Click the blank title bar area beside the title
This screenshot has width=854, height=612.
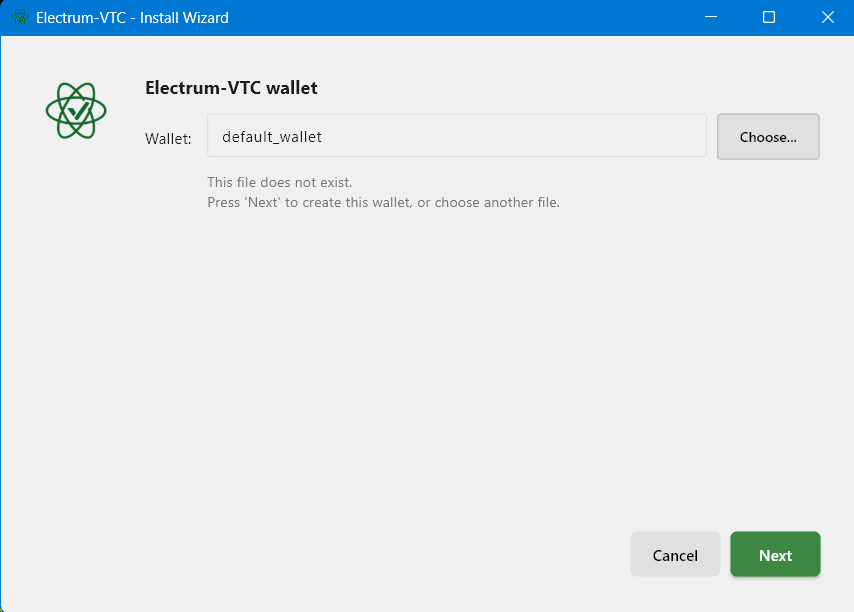pyautogui.click(x=463, y=17)
